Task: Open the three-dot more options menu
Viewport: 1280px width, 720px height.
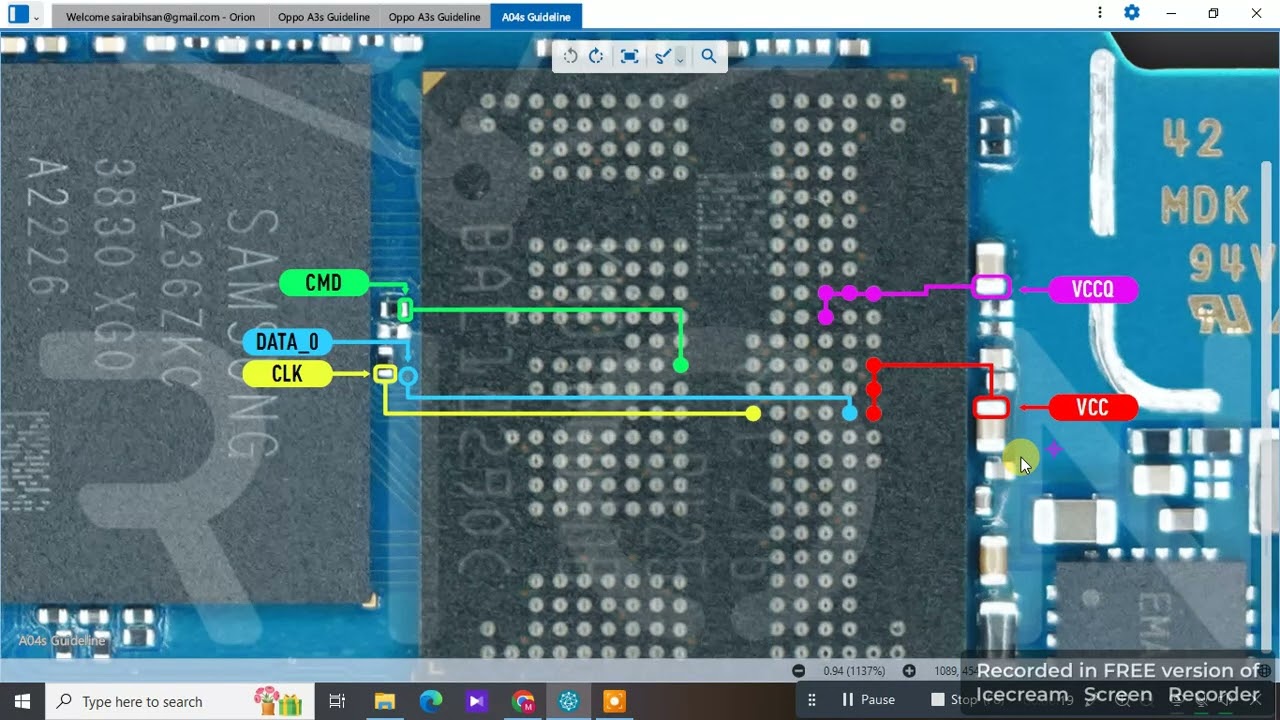Action: 1100,13
